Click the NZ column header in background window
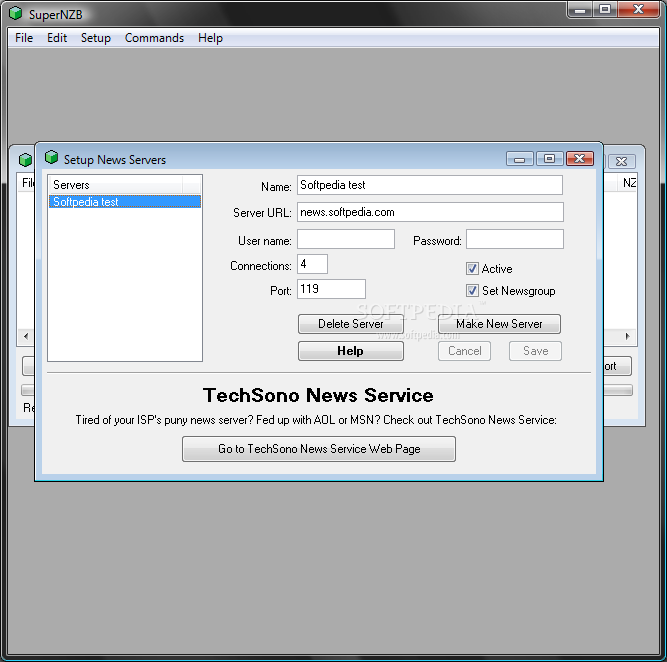The width and height of the screenshot is (667, 662). pos(629,183)
